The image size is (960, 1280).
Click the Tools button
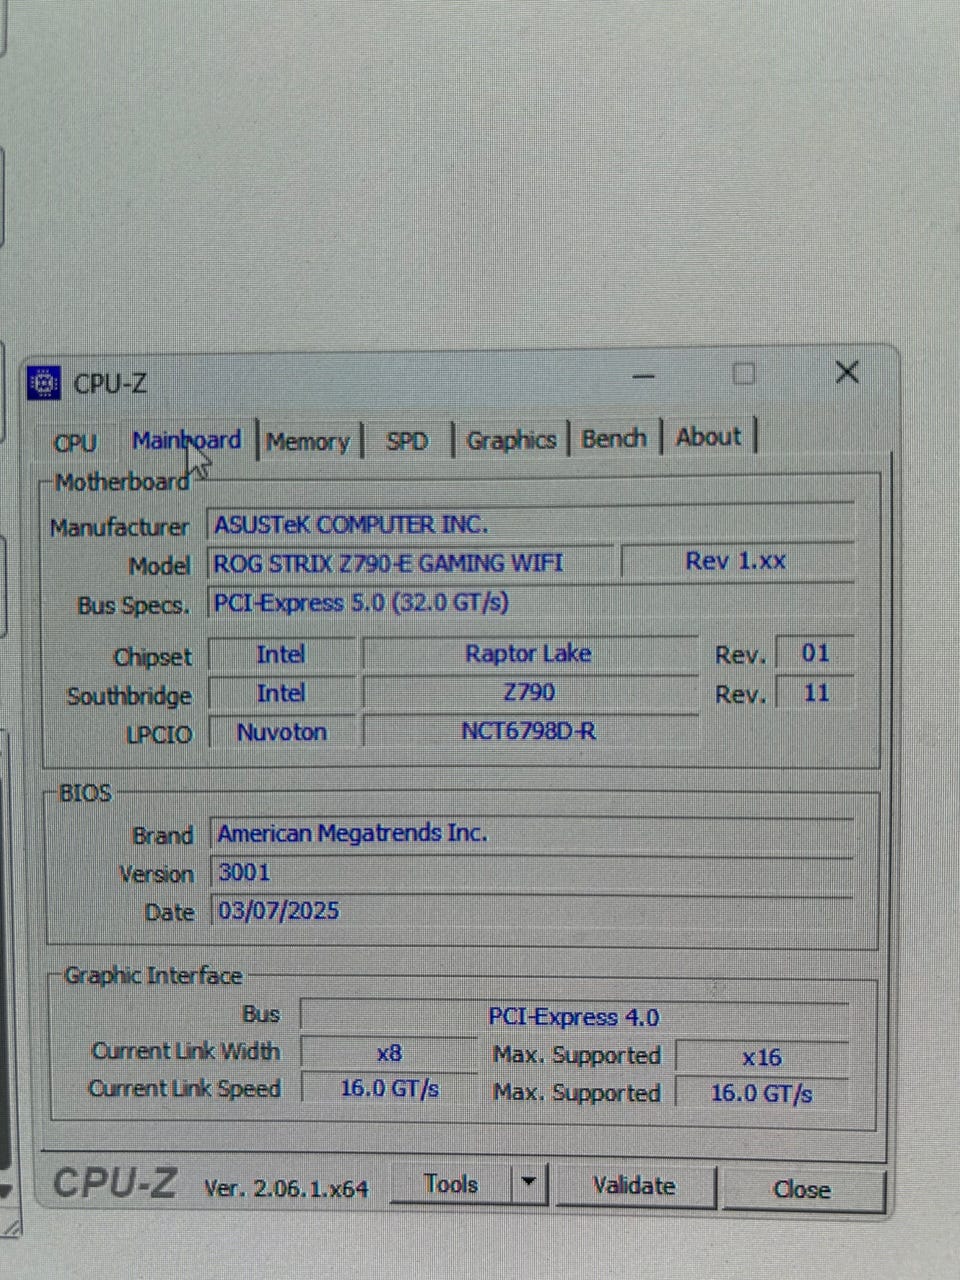point(451,1185)
